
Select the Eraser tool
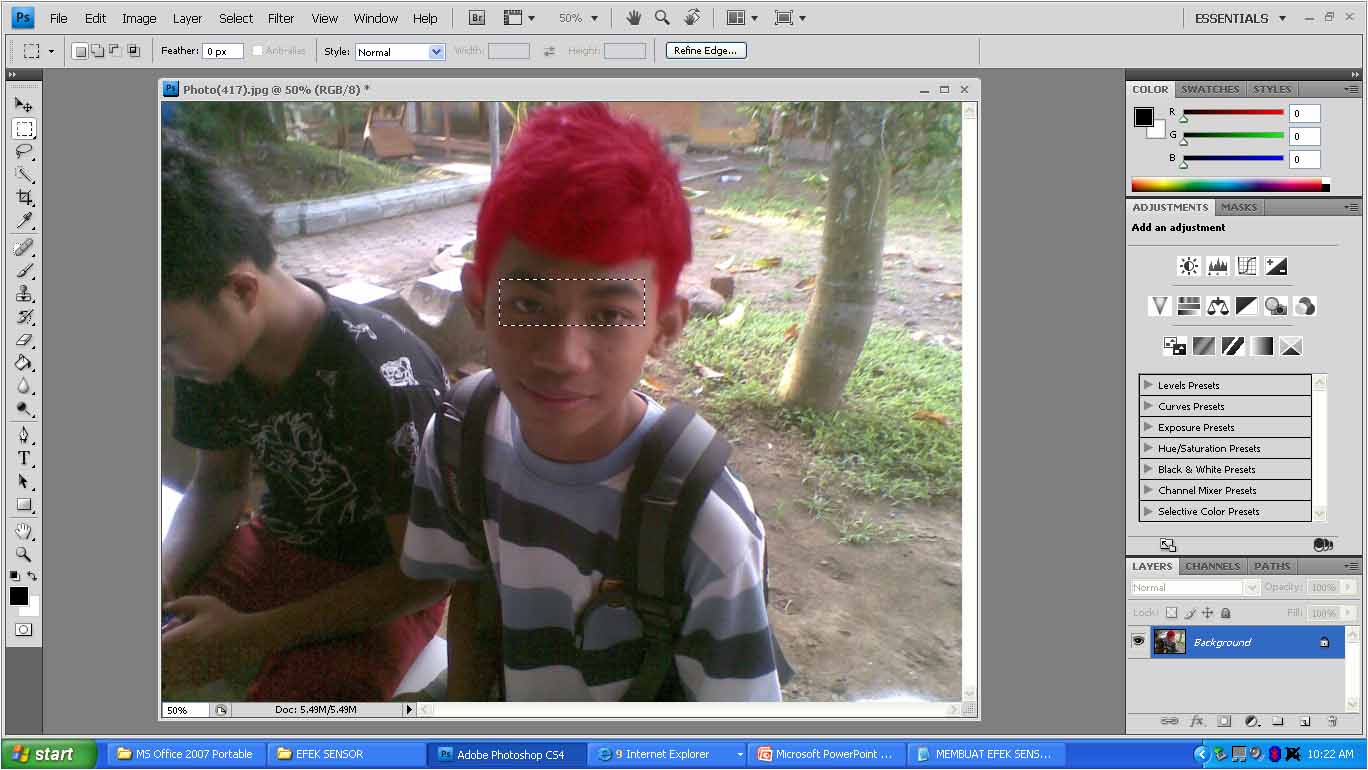point(24,340)
